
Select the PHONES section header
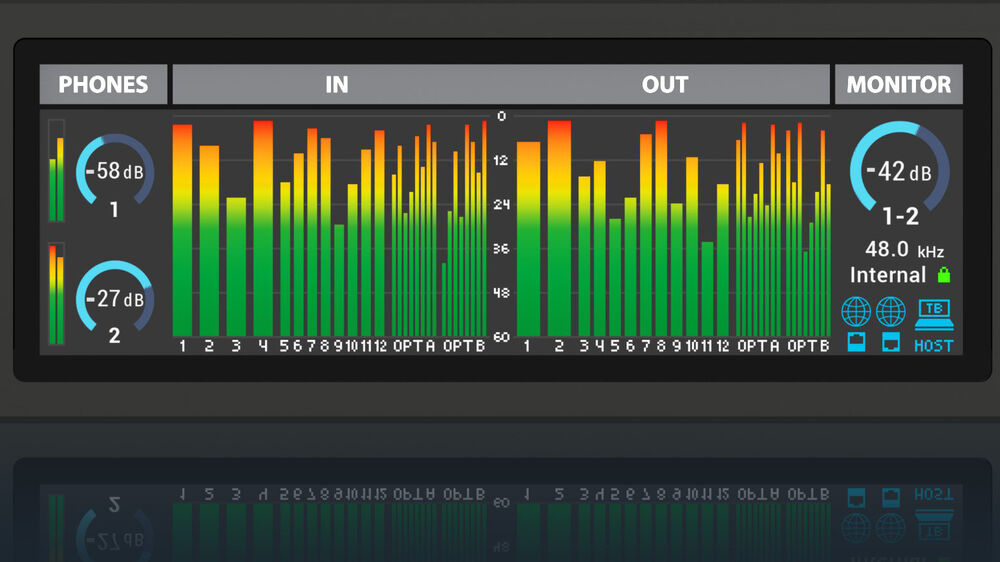pos(103,85)
